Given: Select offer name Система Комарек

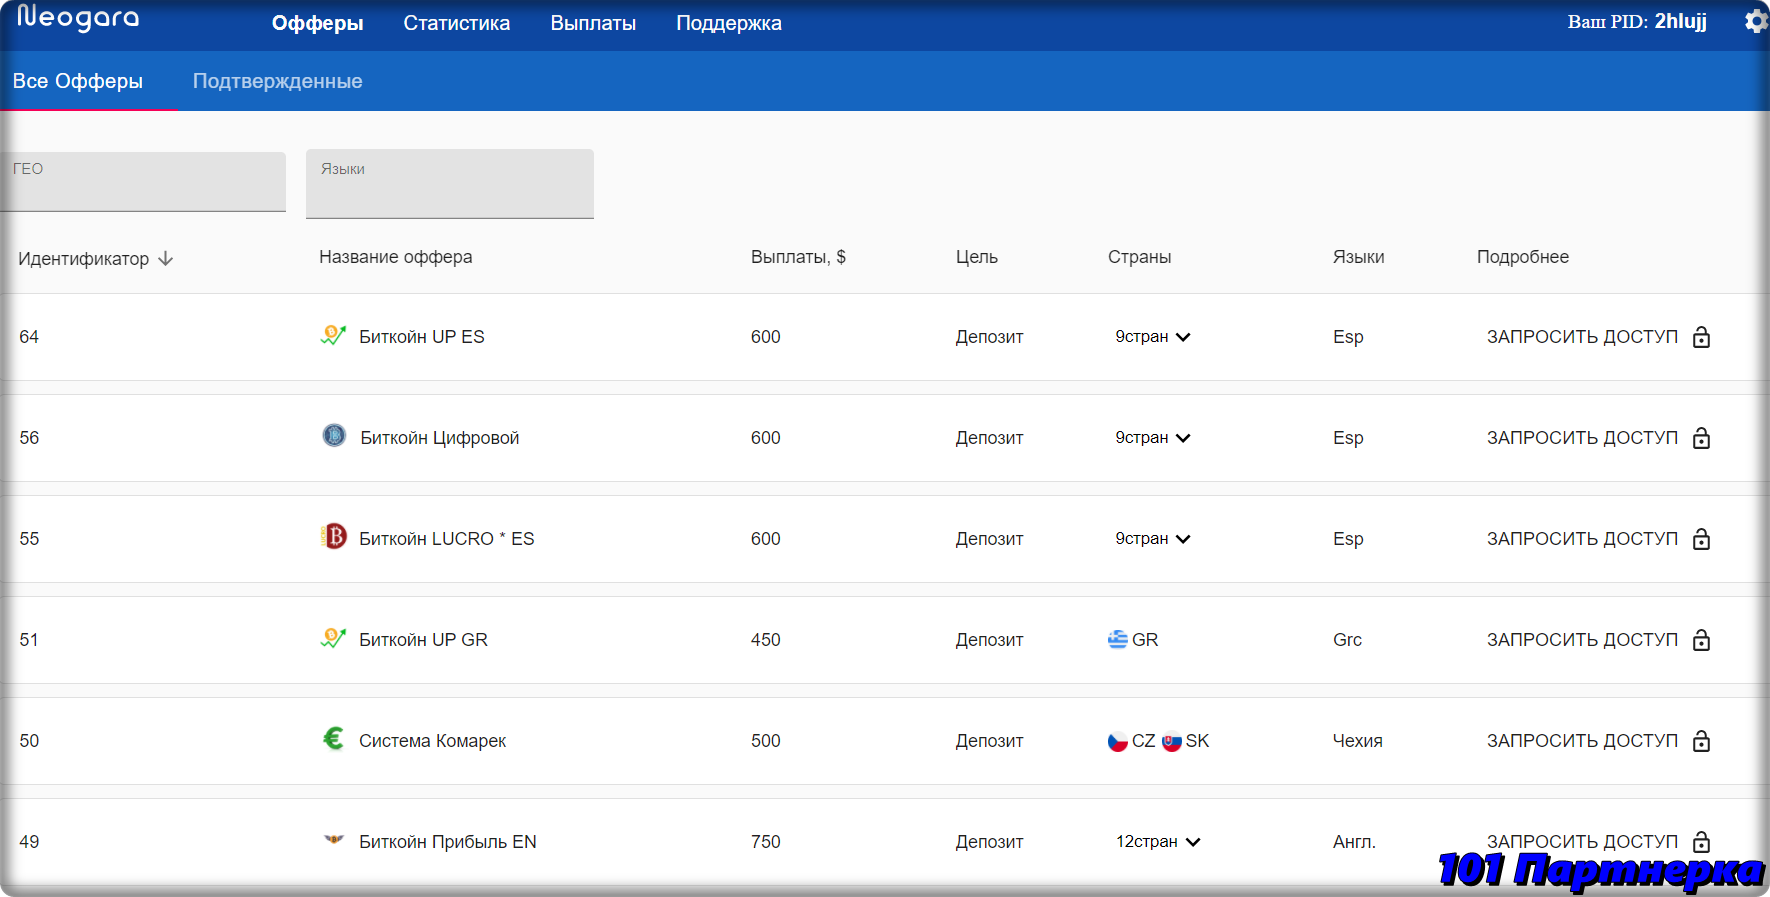Looking at the screenshot, I should click(x=433, y=741).
